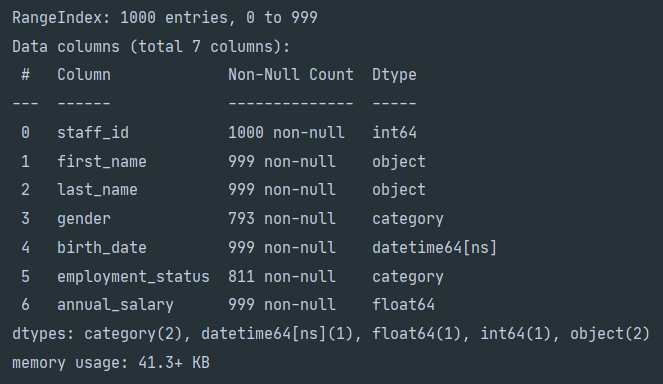Click index number '3' of the gender row

[x=25, y=219]
